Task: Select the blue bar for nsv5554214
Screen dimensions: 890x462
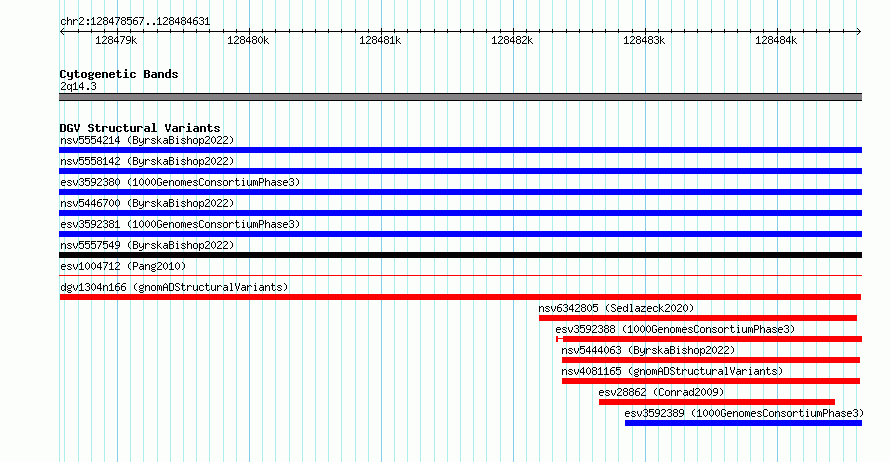Action: click(460, 150)
